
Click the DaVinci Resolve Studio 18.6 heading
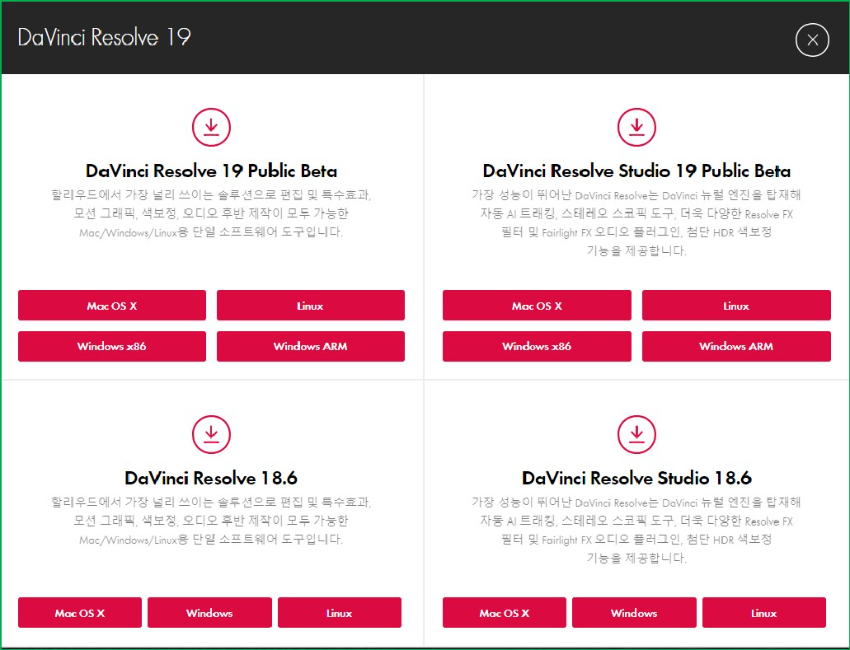click(636, 478)
